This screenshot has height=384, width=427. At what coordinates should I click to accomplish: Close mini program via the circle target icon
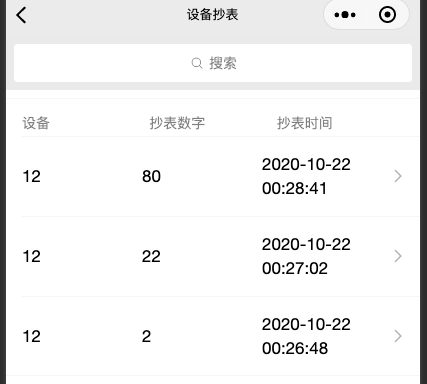[387, 15]
